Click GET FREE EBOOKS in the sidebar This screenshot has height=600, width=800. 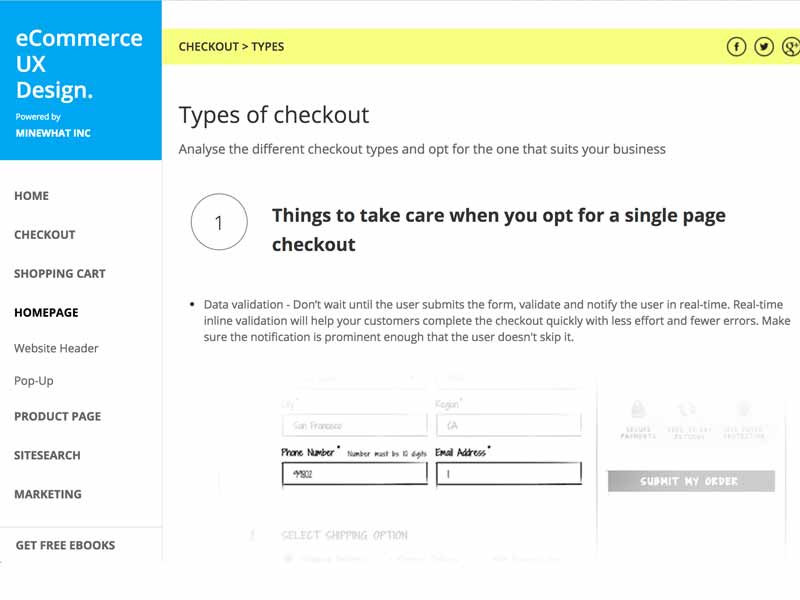[64, 545]
